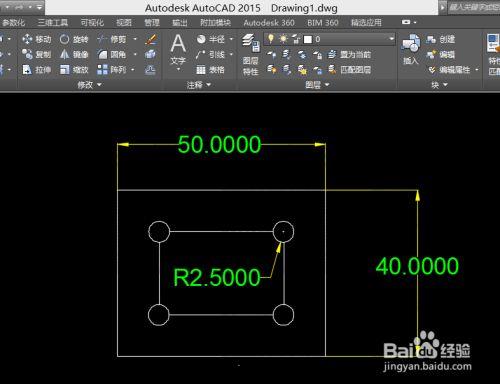This screenshot has width=500, height=384.
Task: Select the Move (移动) tool
Action: pyautogui.click(x=36, y=39)
